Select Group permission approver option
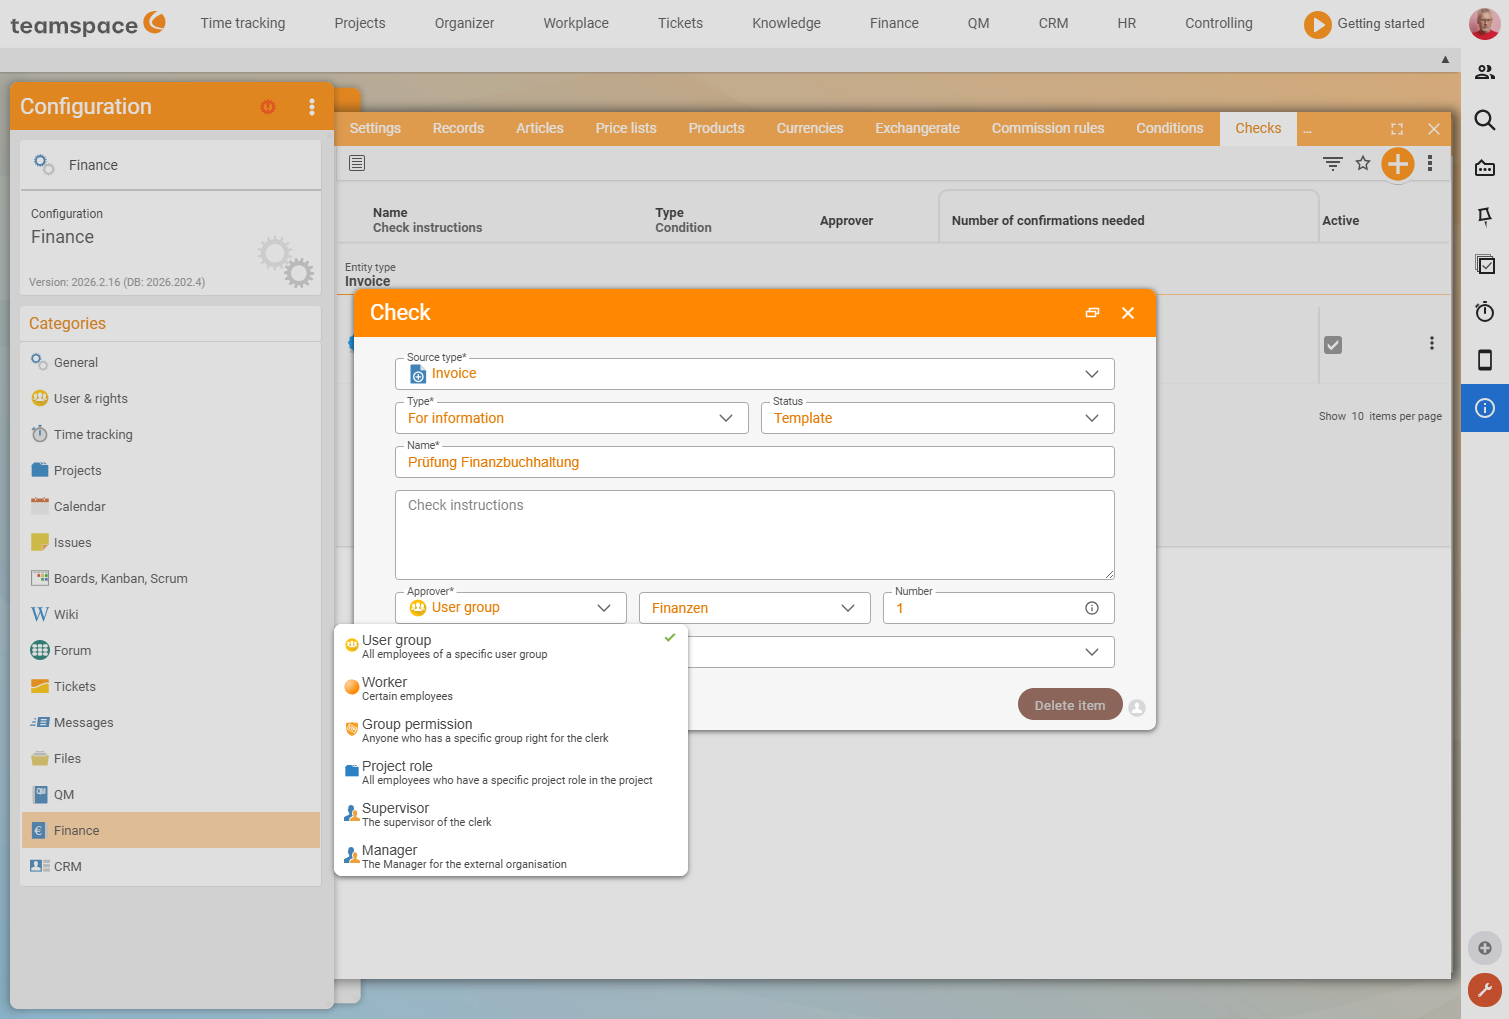The width and height of the screenshot is (1509, 1019). pos(511,730)
